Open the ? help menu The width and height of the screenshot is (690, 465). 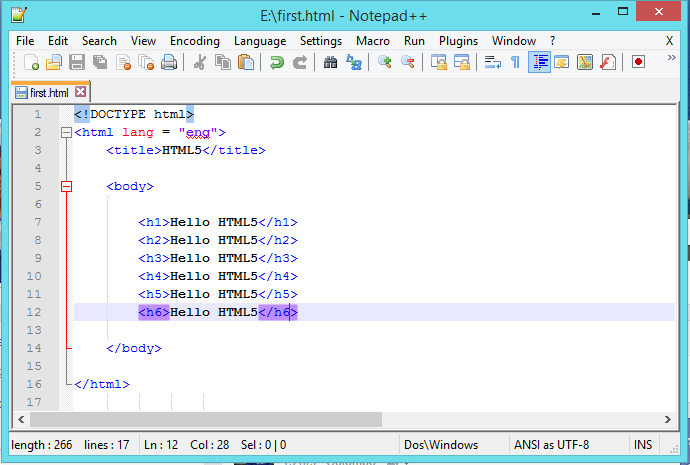click(553, 41)
